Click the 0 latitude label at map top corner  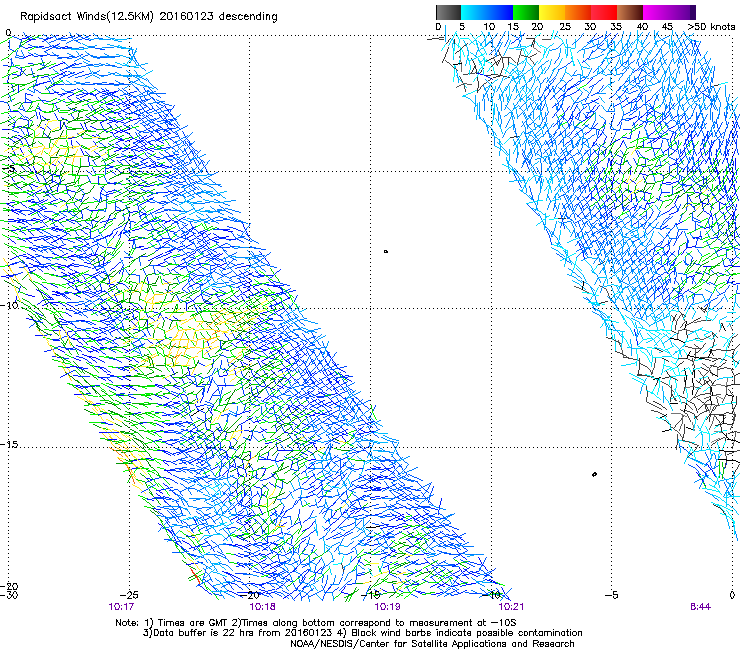point(8,33)
